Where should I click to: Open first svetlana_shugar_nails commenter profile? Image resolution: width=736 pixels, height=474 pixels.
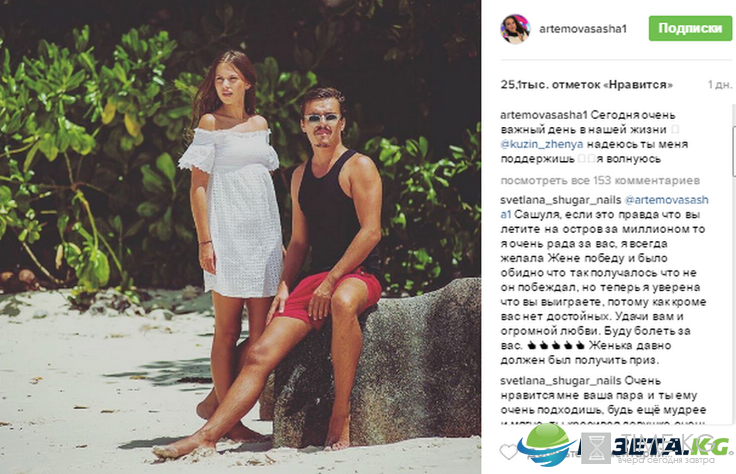(560, 200)
